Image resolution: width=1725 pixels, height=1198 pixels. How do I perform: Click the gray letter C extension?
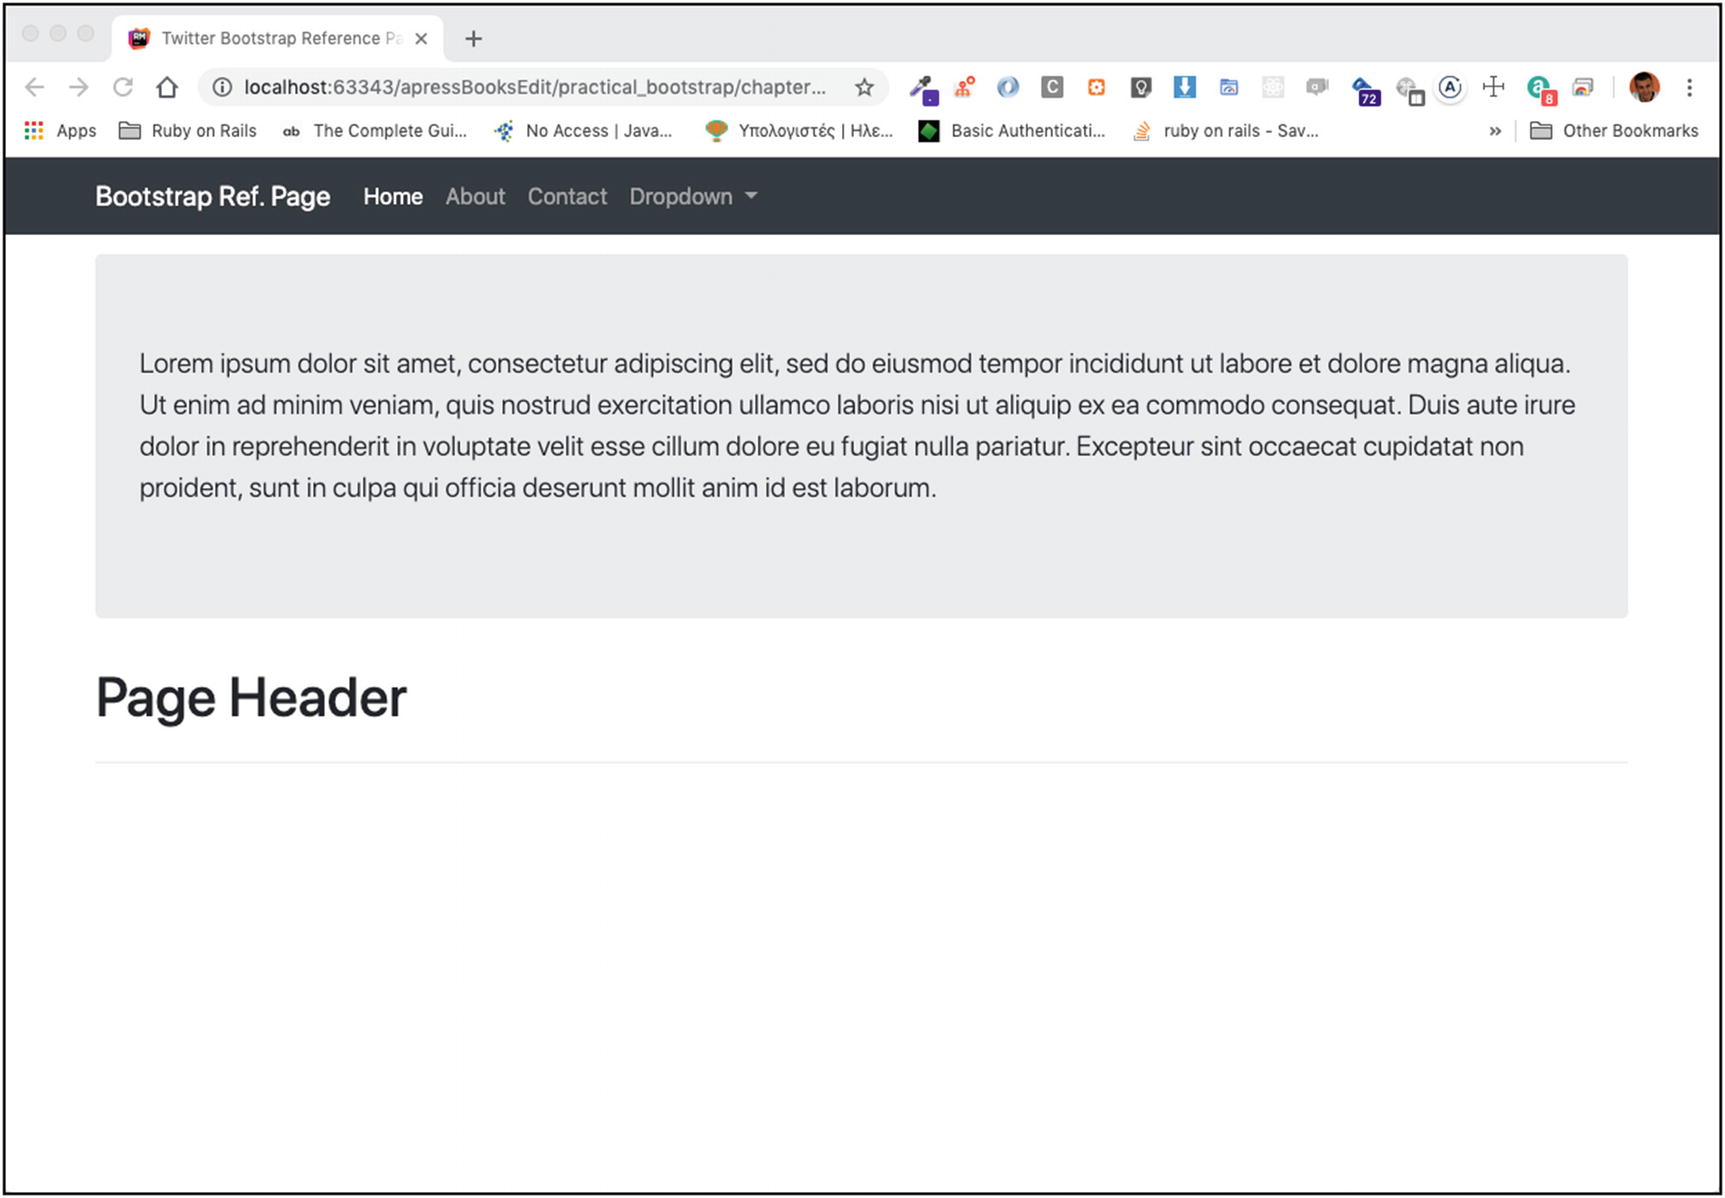pos(1052,88)
